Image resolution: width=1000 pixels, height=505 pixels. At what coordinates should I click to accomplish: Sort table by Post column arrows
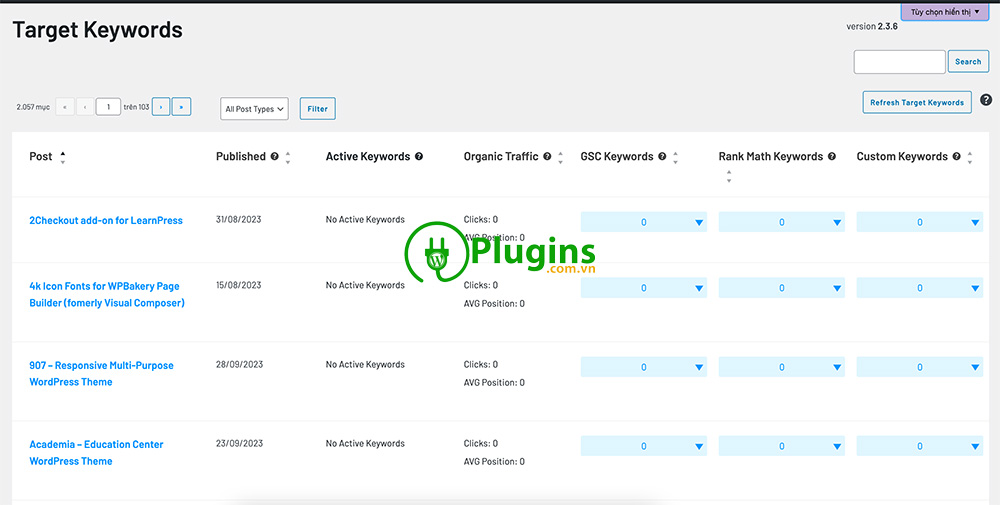pos(63,157)
